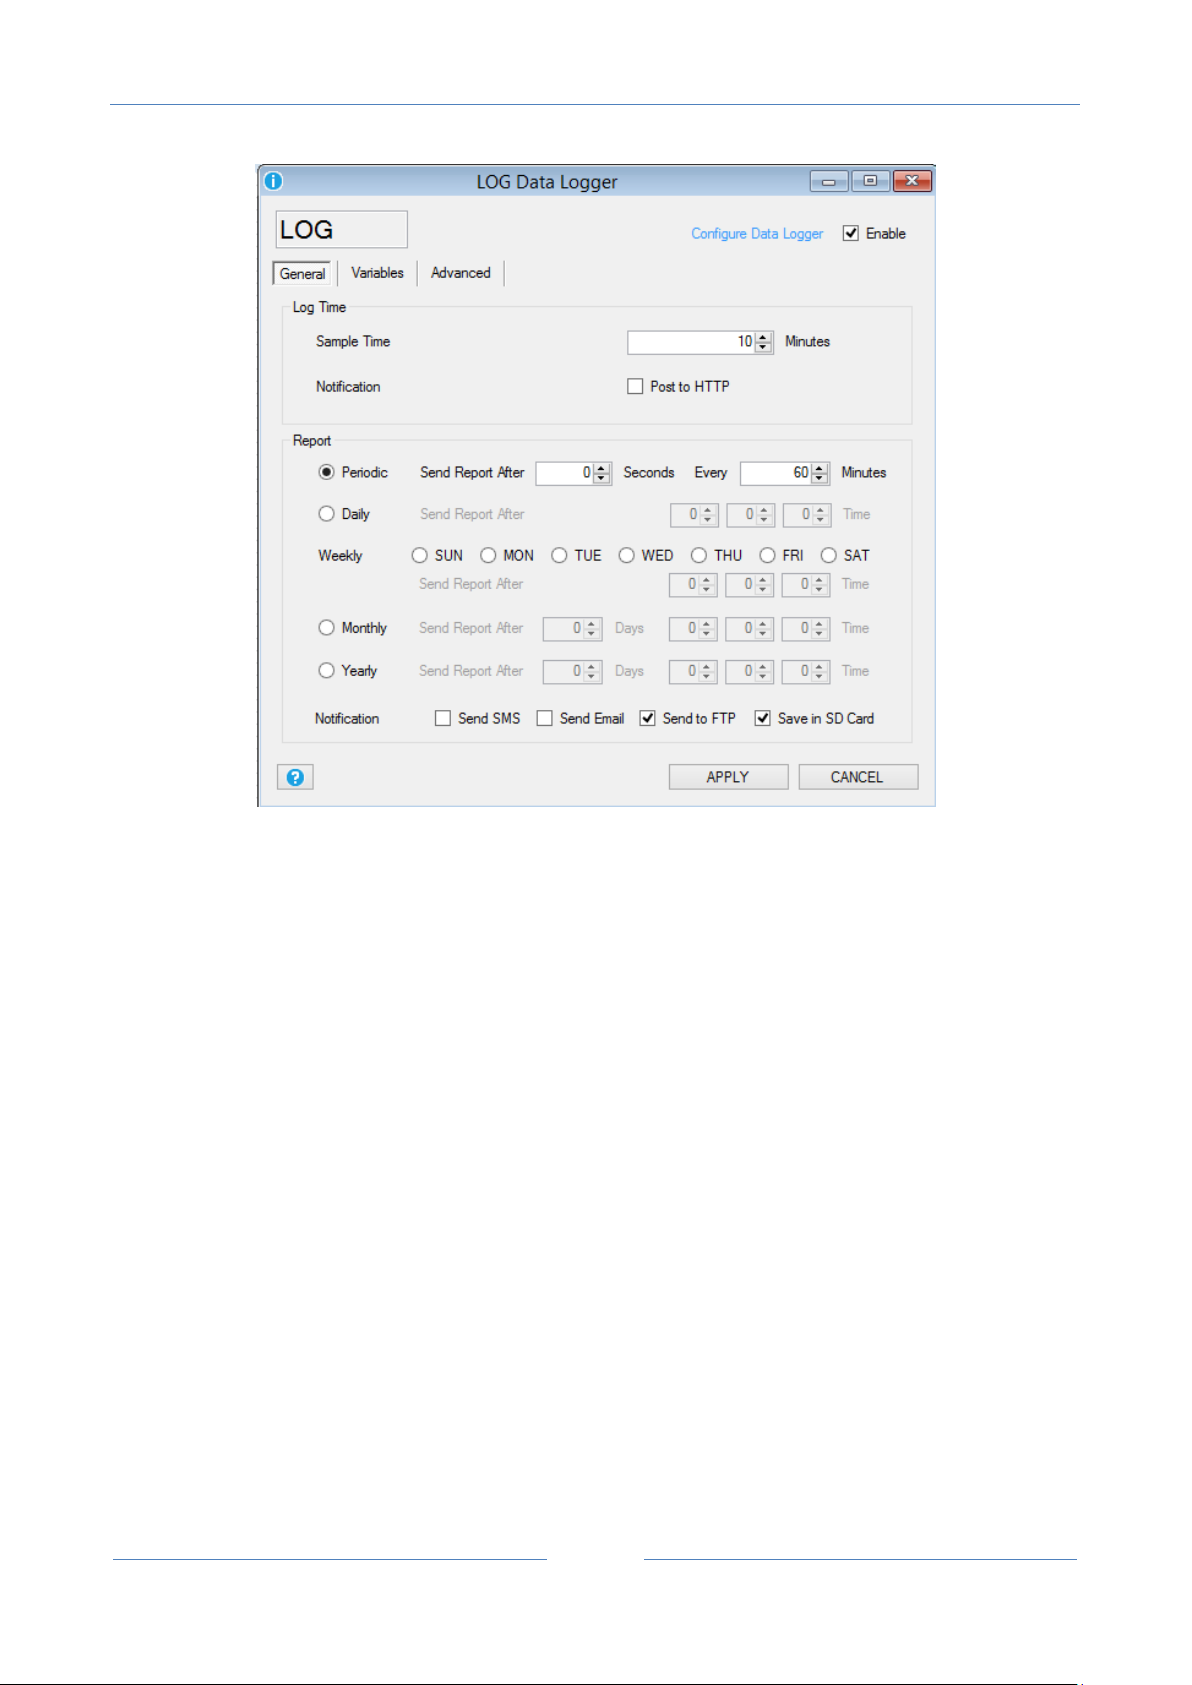Image resolution: width=1192 pixels, height=1685 pixels.
Task: Choose WED for weekly report
Action: click(x=626, y=555)
